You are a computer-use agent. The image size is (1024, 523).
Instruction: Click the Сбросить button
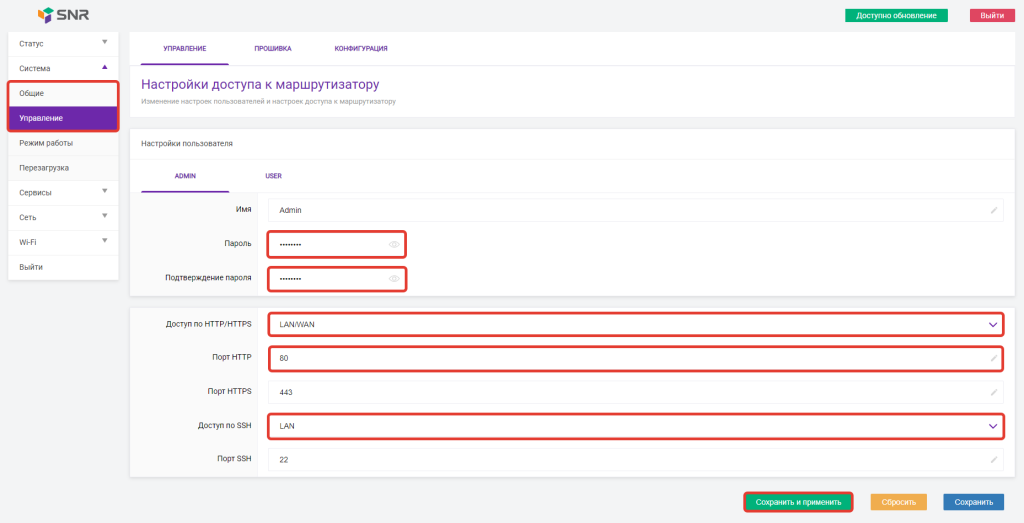(898, 502)
